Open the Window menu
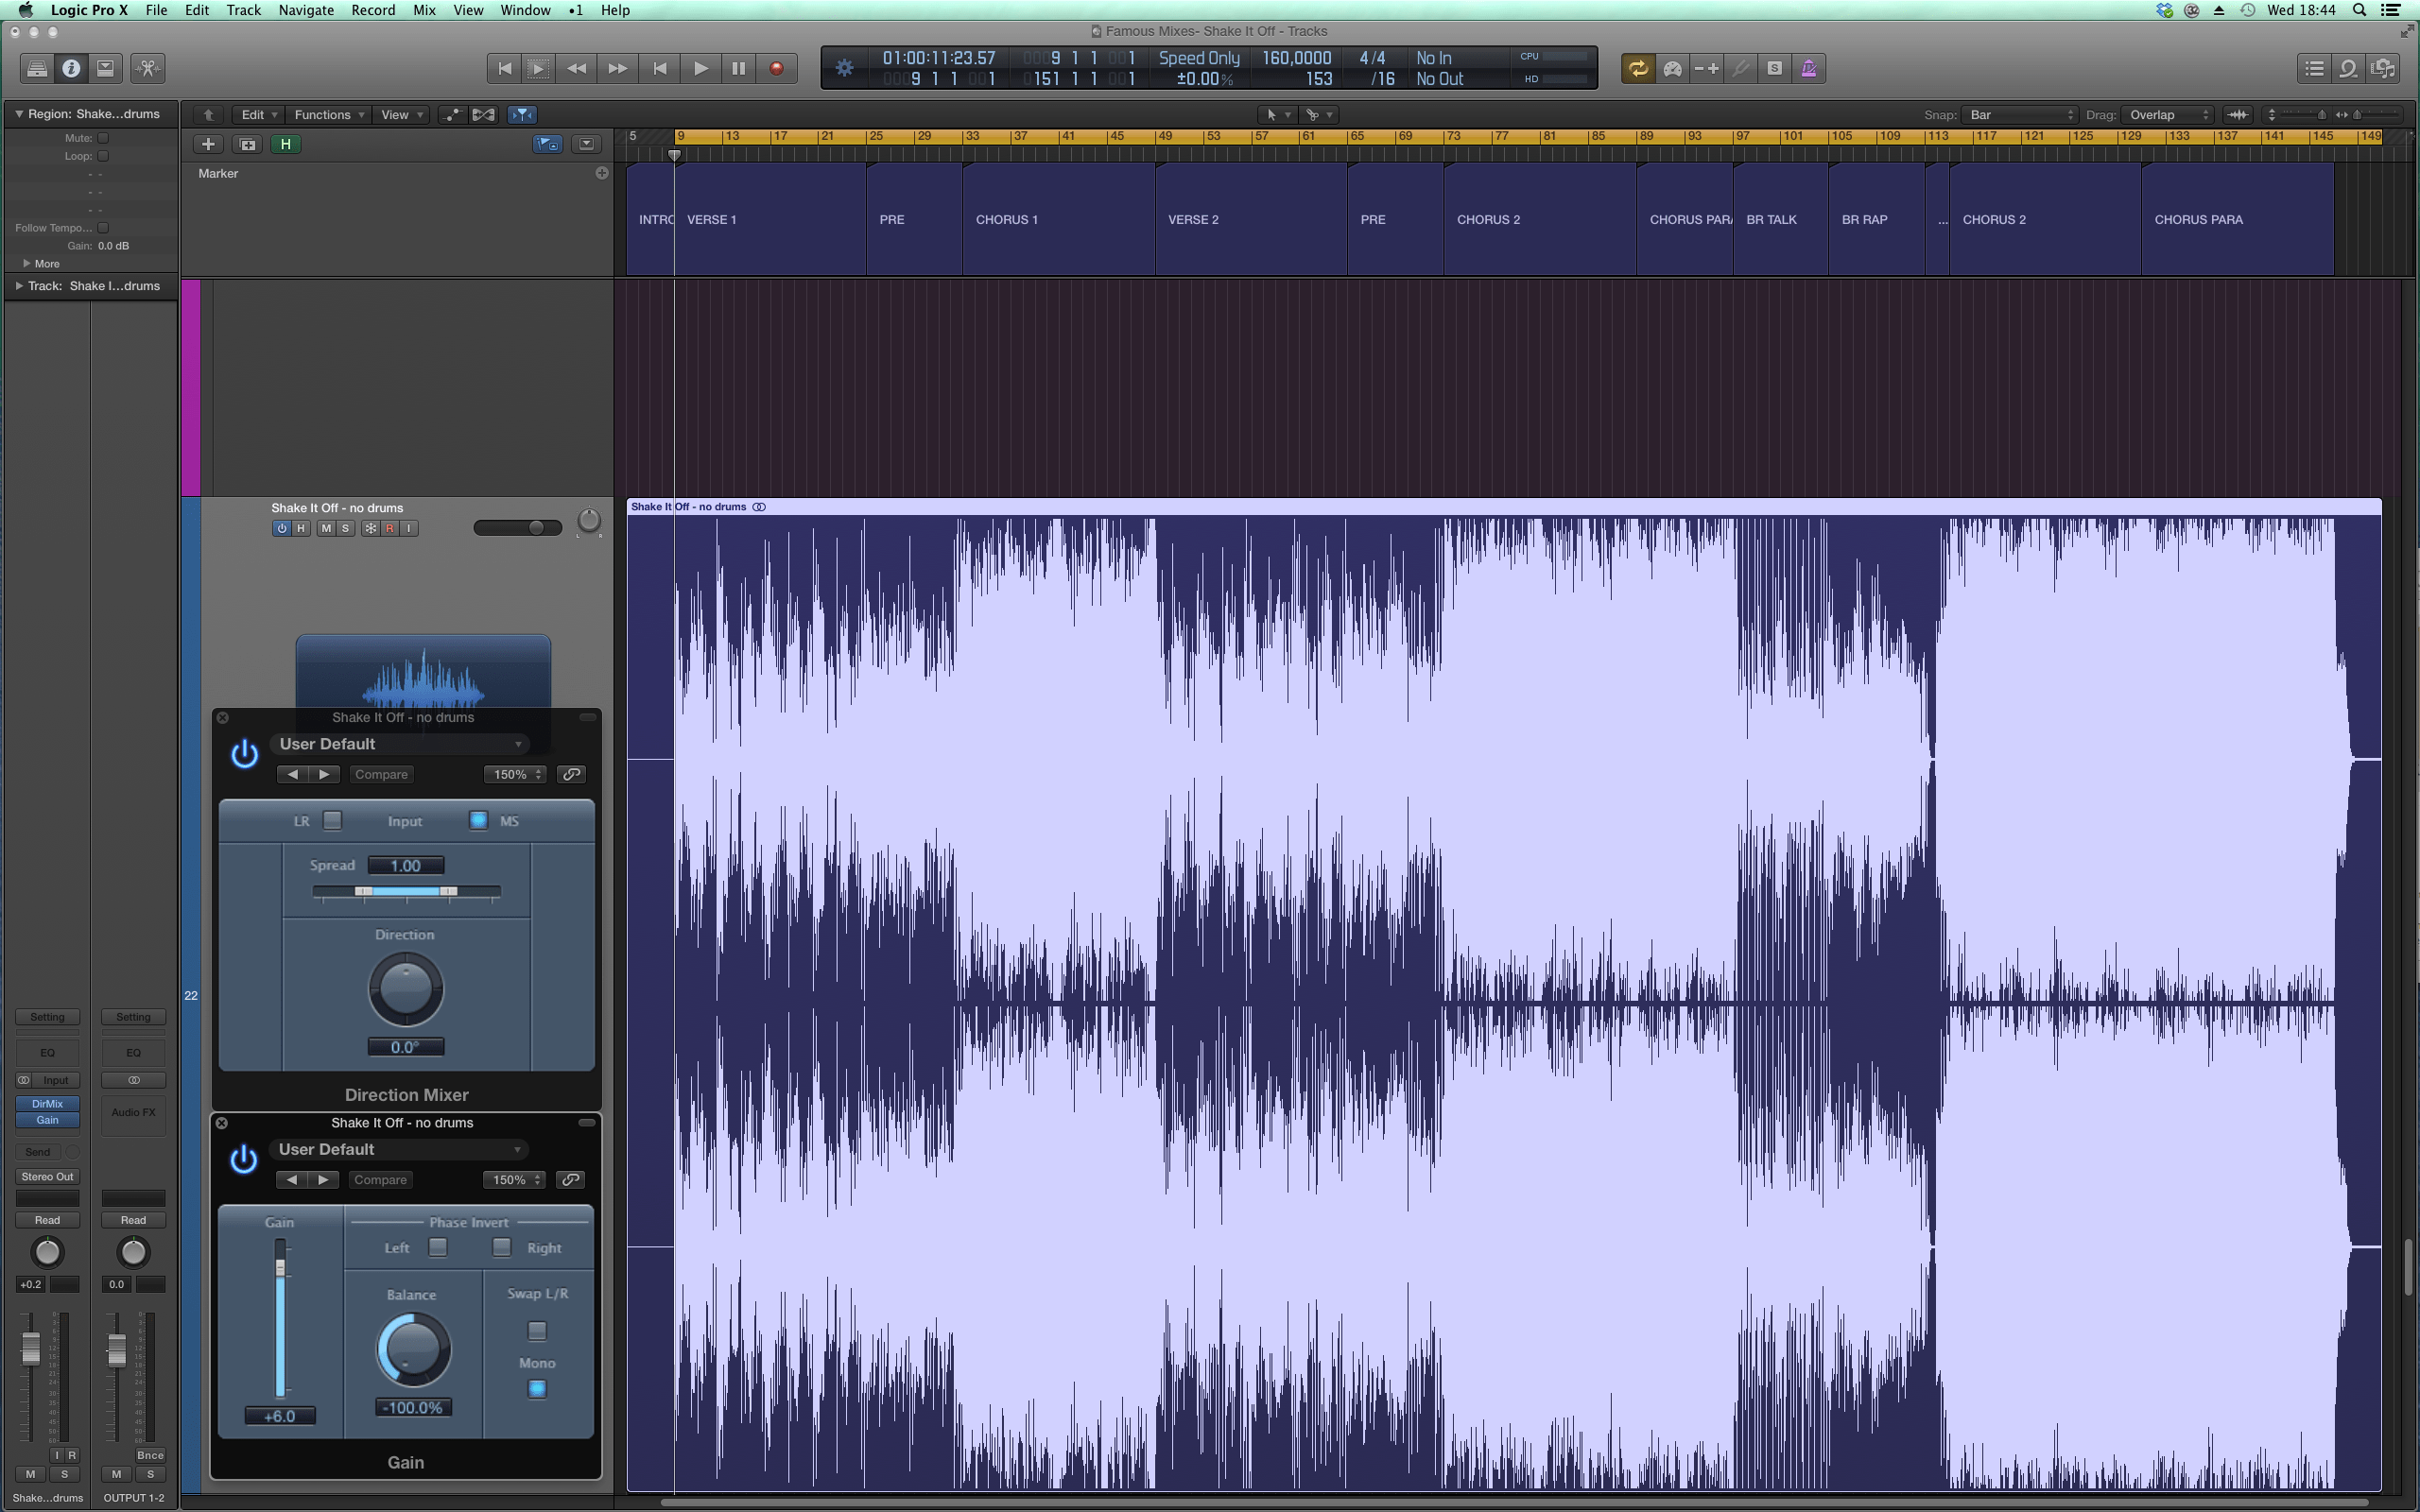The width and height of the screenshot is (2420, 1512). (525, 10)
